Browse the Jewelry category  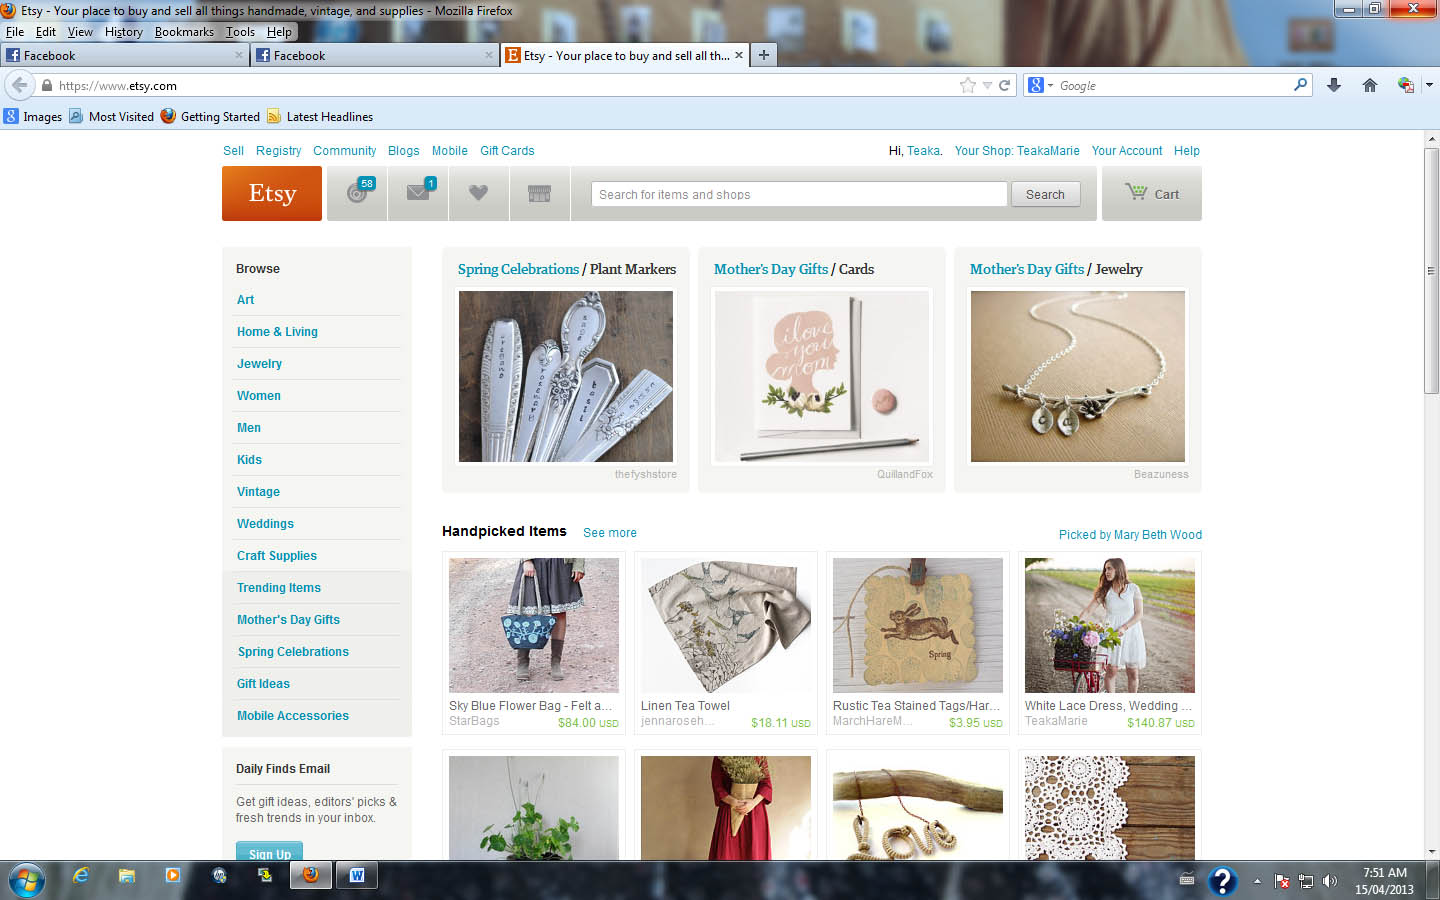(259, 363)
